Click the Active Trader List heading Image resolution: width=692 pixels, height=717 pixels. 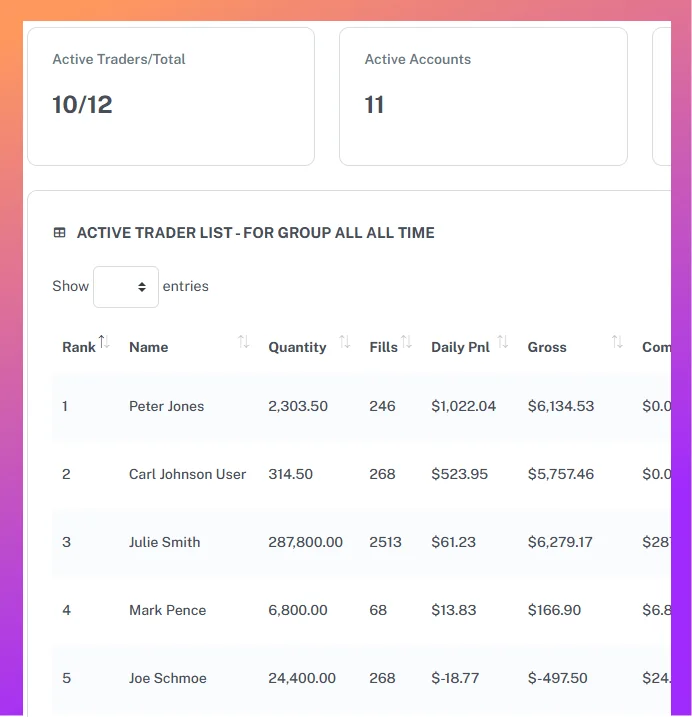coord(255,233)
